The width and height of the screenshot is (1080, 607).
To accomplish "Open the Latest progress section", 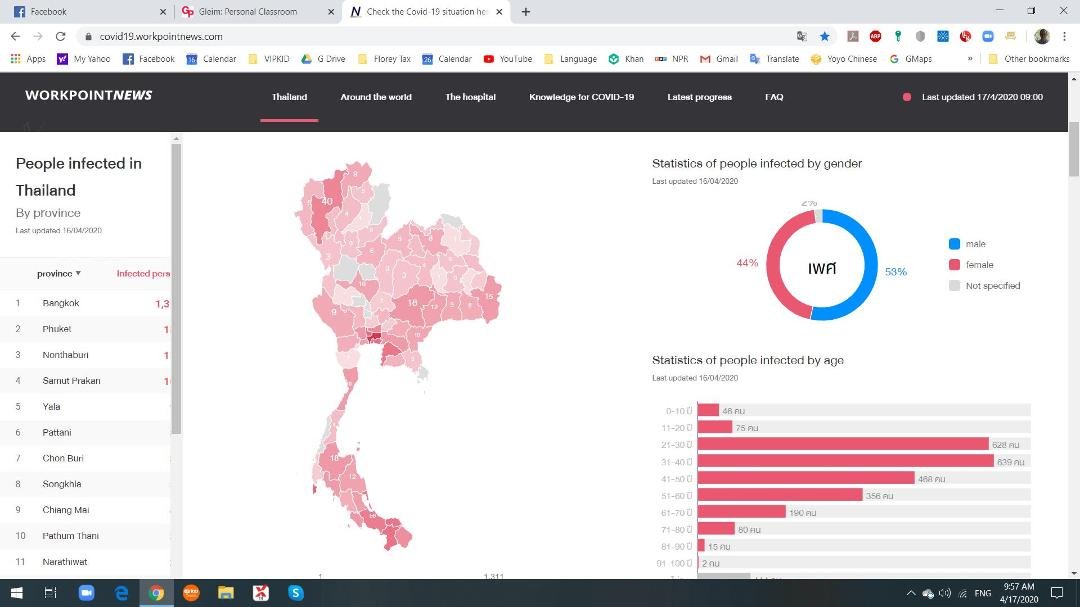I will pos(699,97).
